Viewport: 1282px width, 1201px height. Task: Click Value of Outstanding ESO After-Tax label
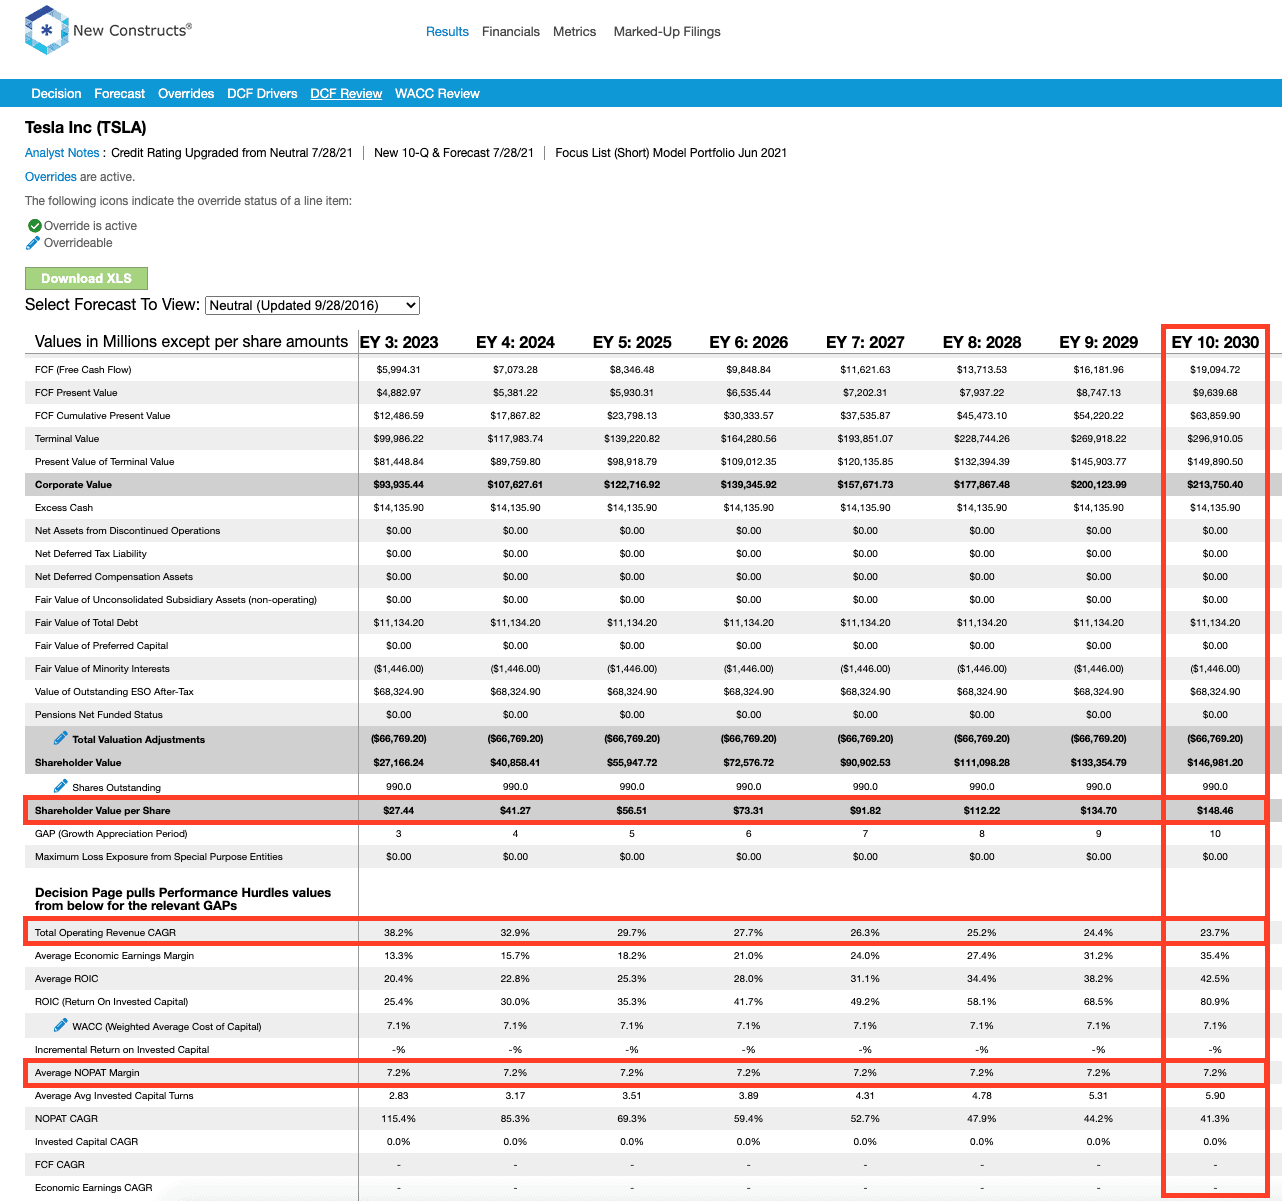tap(114, 692)
